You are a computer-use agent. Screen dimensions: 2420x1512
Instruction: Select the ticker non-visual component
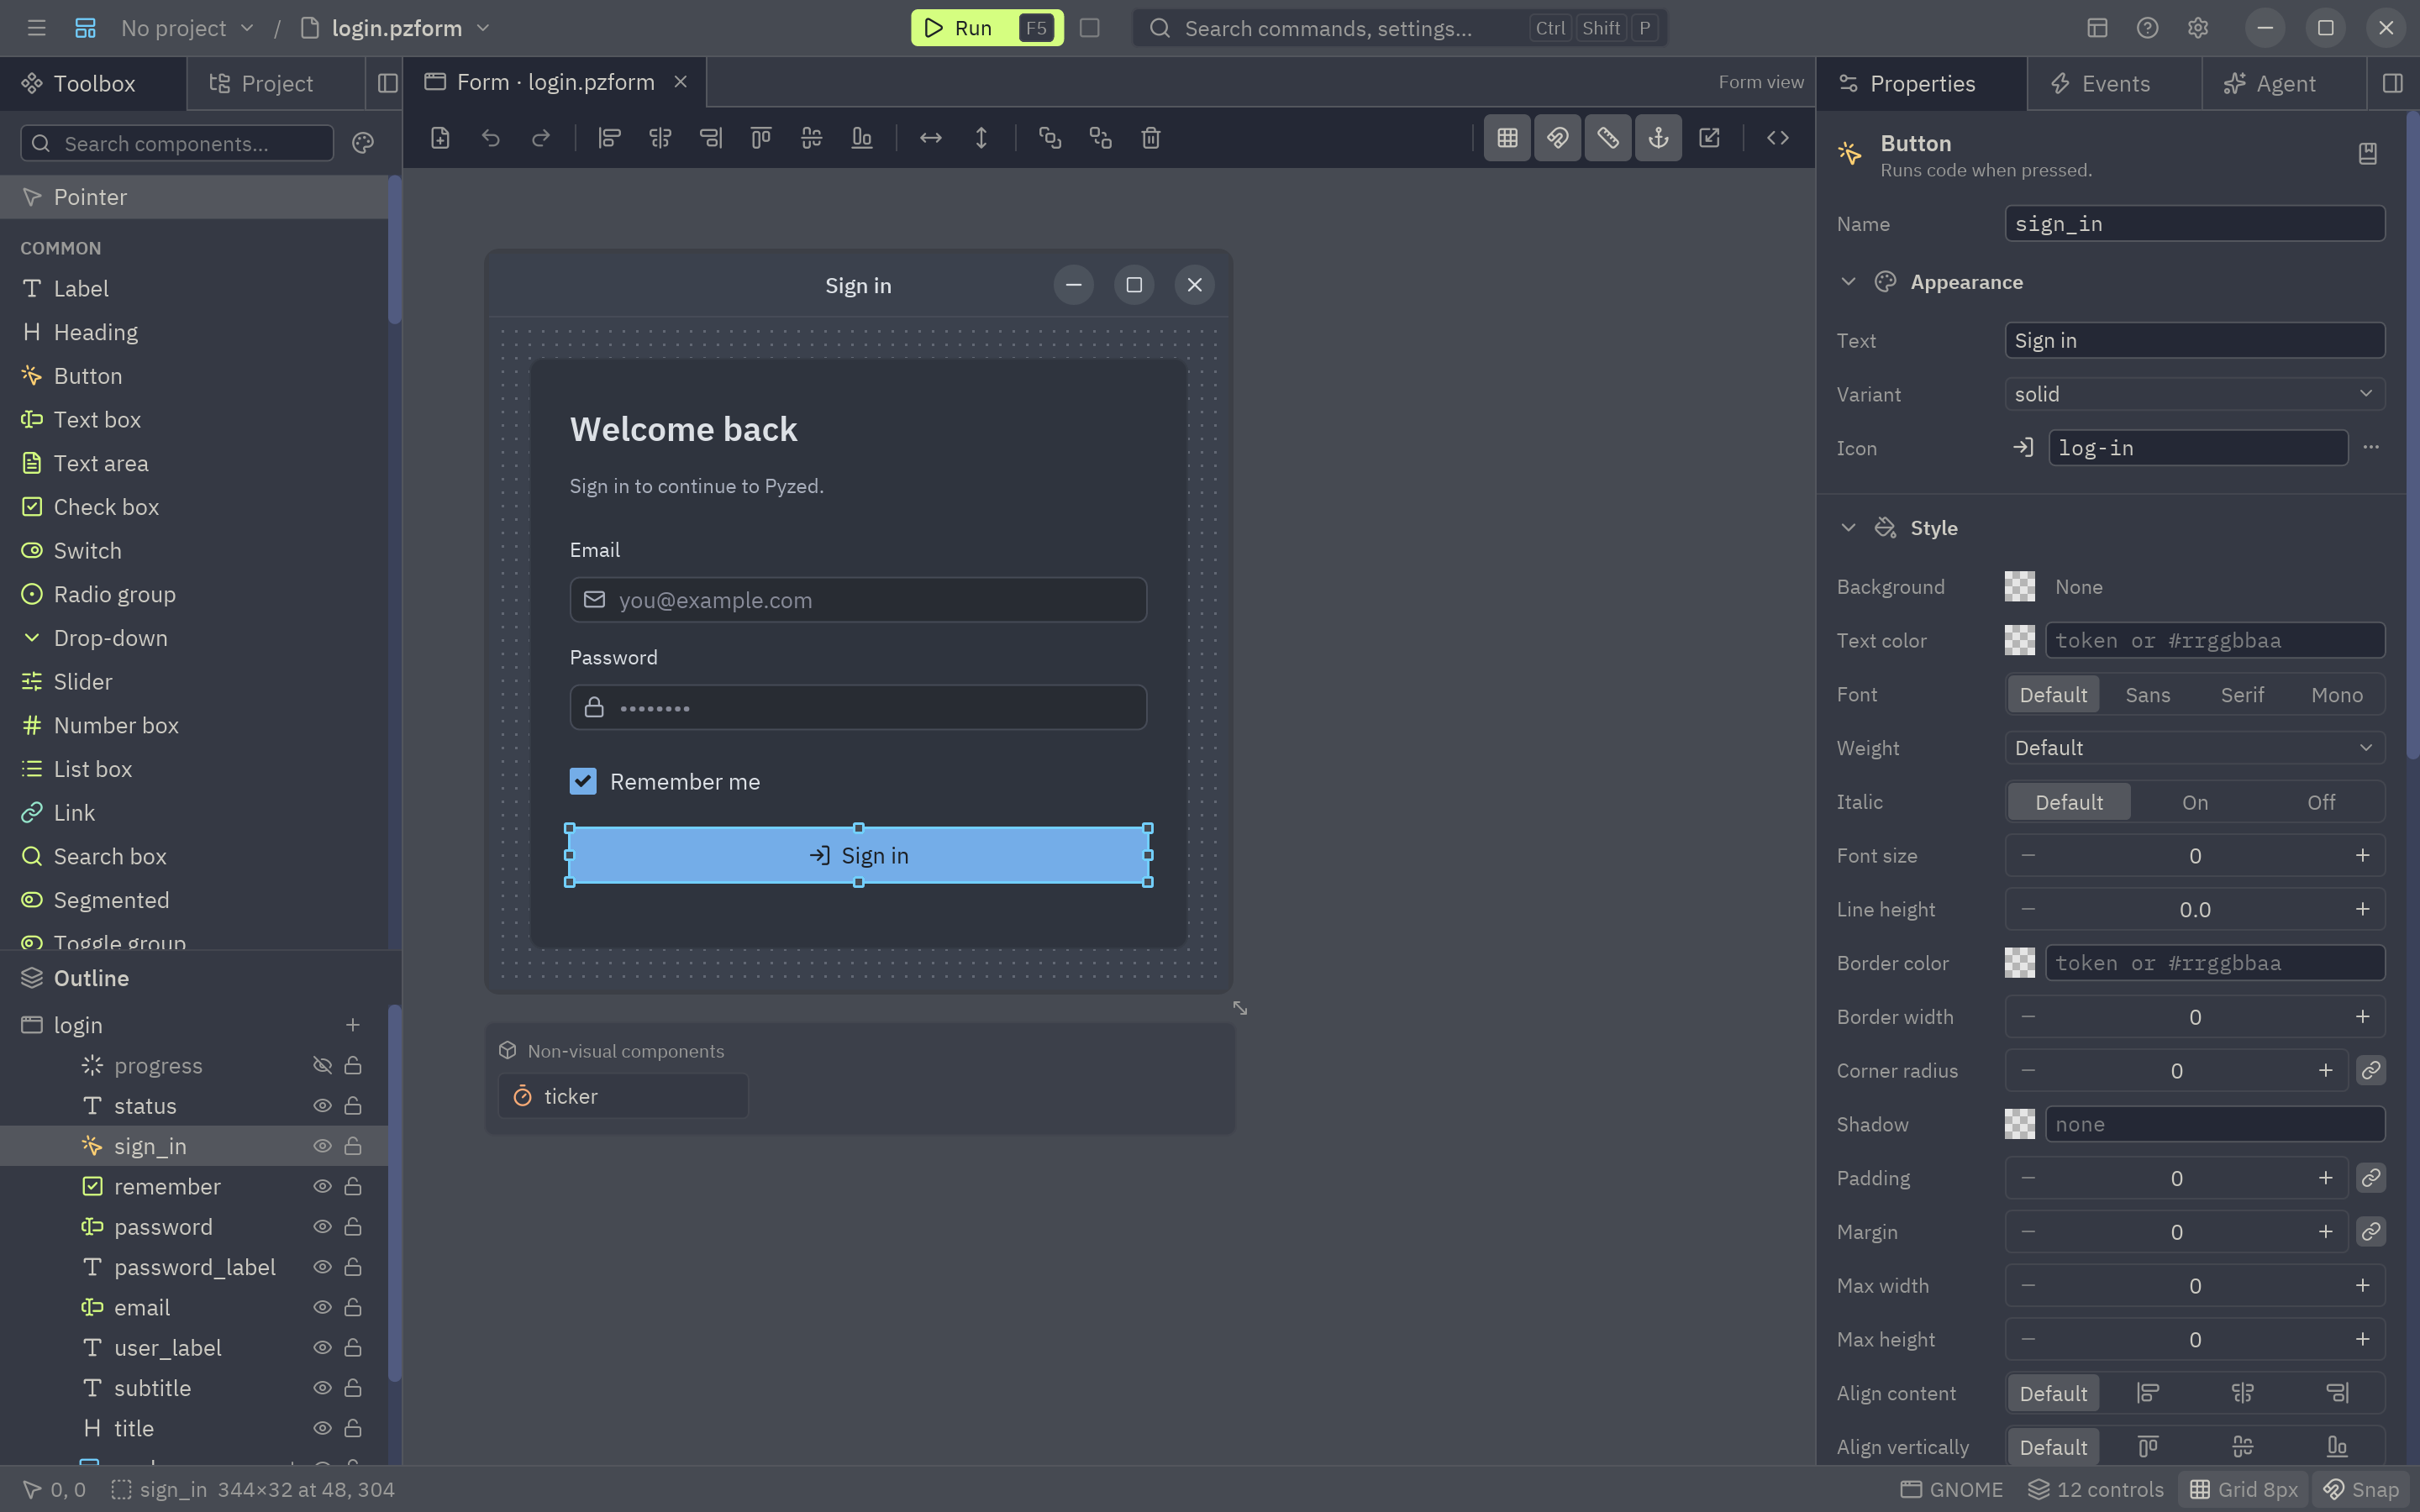coord(623,1096)
